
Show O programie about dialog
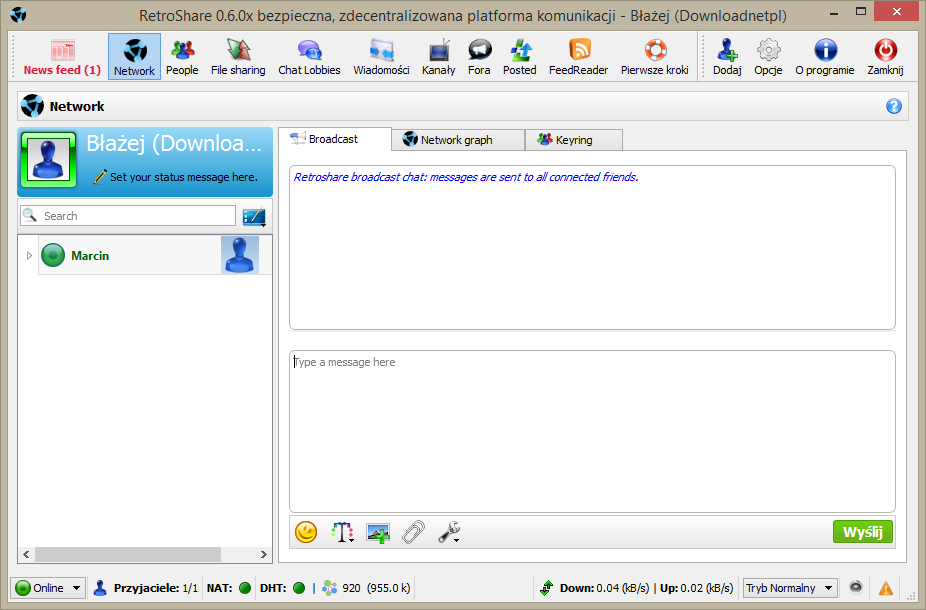(x=825, y=57)
